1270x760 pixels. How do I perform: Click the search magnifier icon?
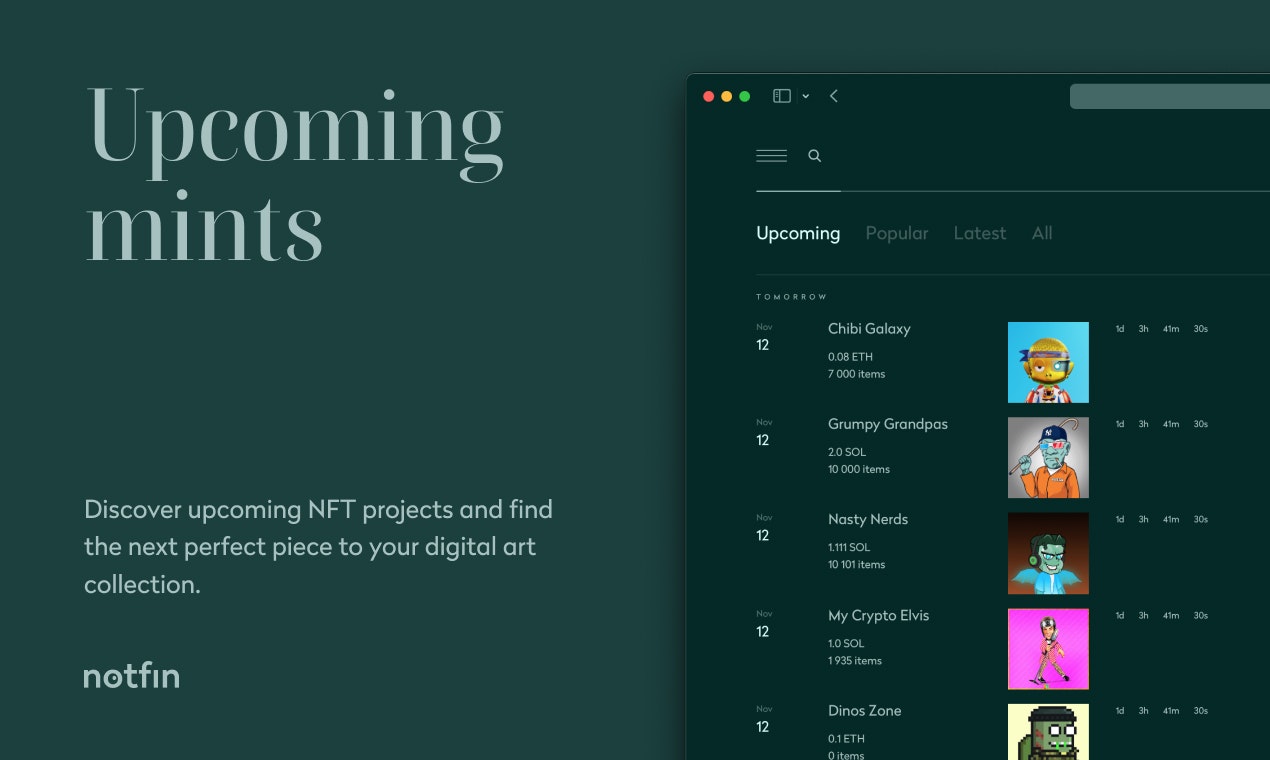pyautogui.click(x=815, y=156)
